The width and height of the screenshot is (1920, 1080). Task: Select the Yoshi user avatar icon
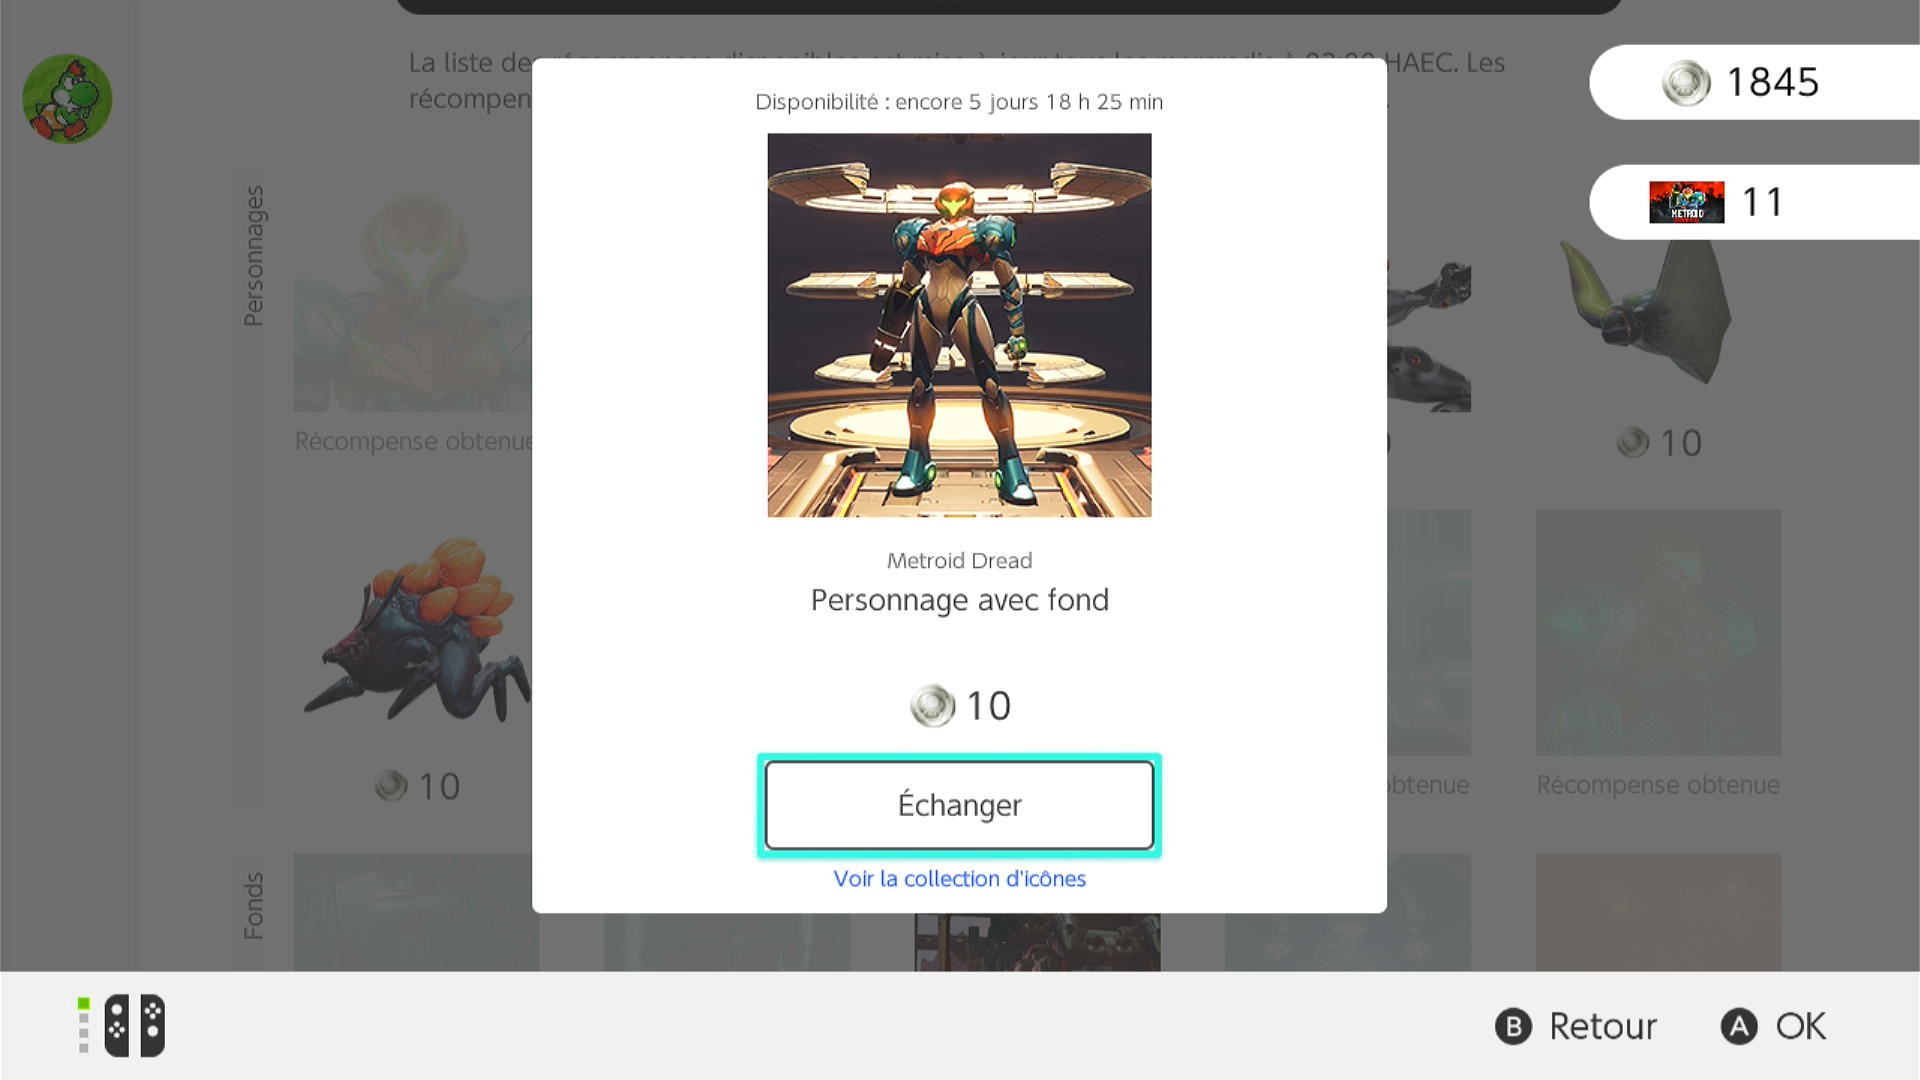pyautogui.click(x=67, y=98)
